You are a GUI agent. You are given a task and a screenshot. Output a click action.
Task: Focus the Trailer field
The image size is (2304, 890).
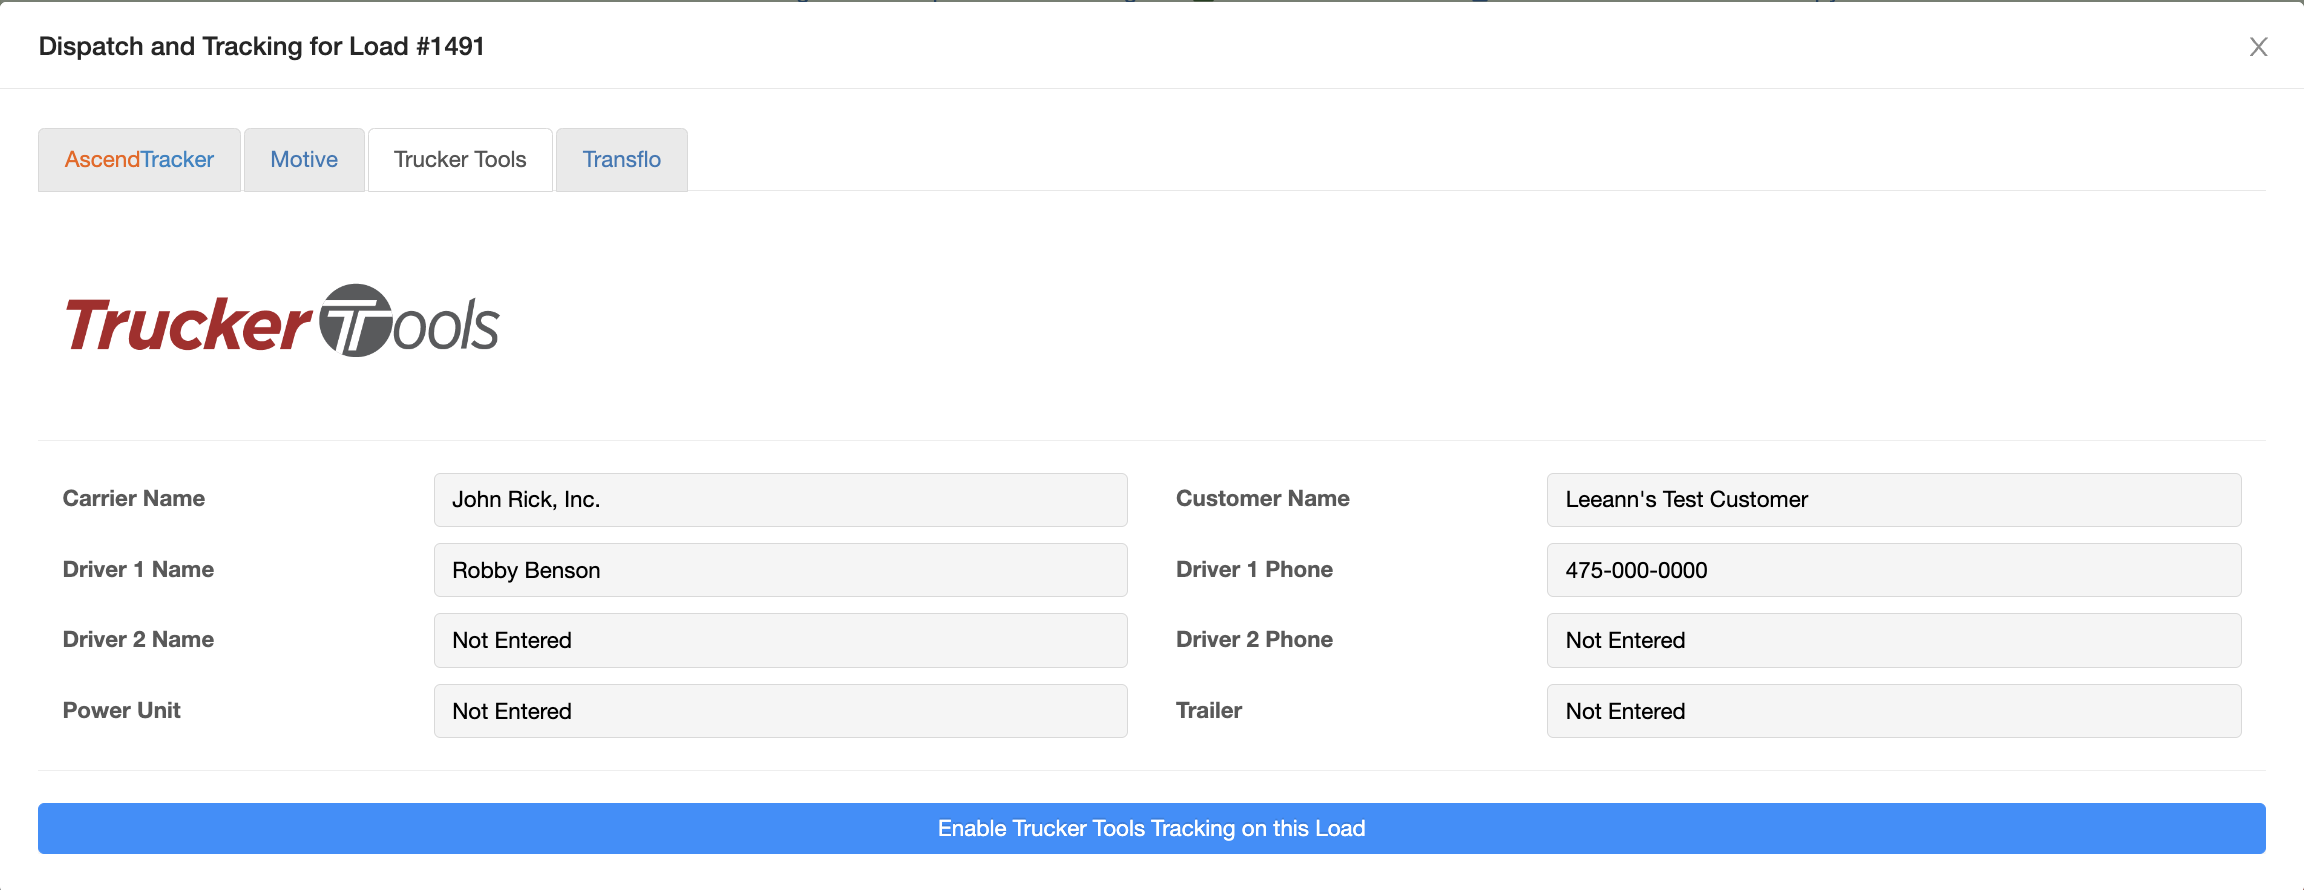pyautogui.click(x=1894, y=711)
